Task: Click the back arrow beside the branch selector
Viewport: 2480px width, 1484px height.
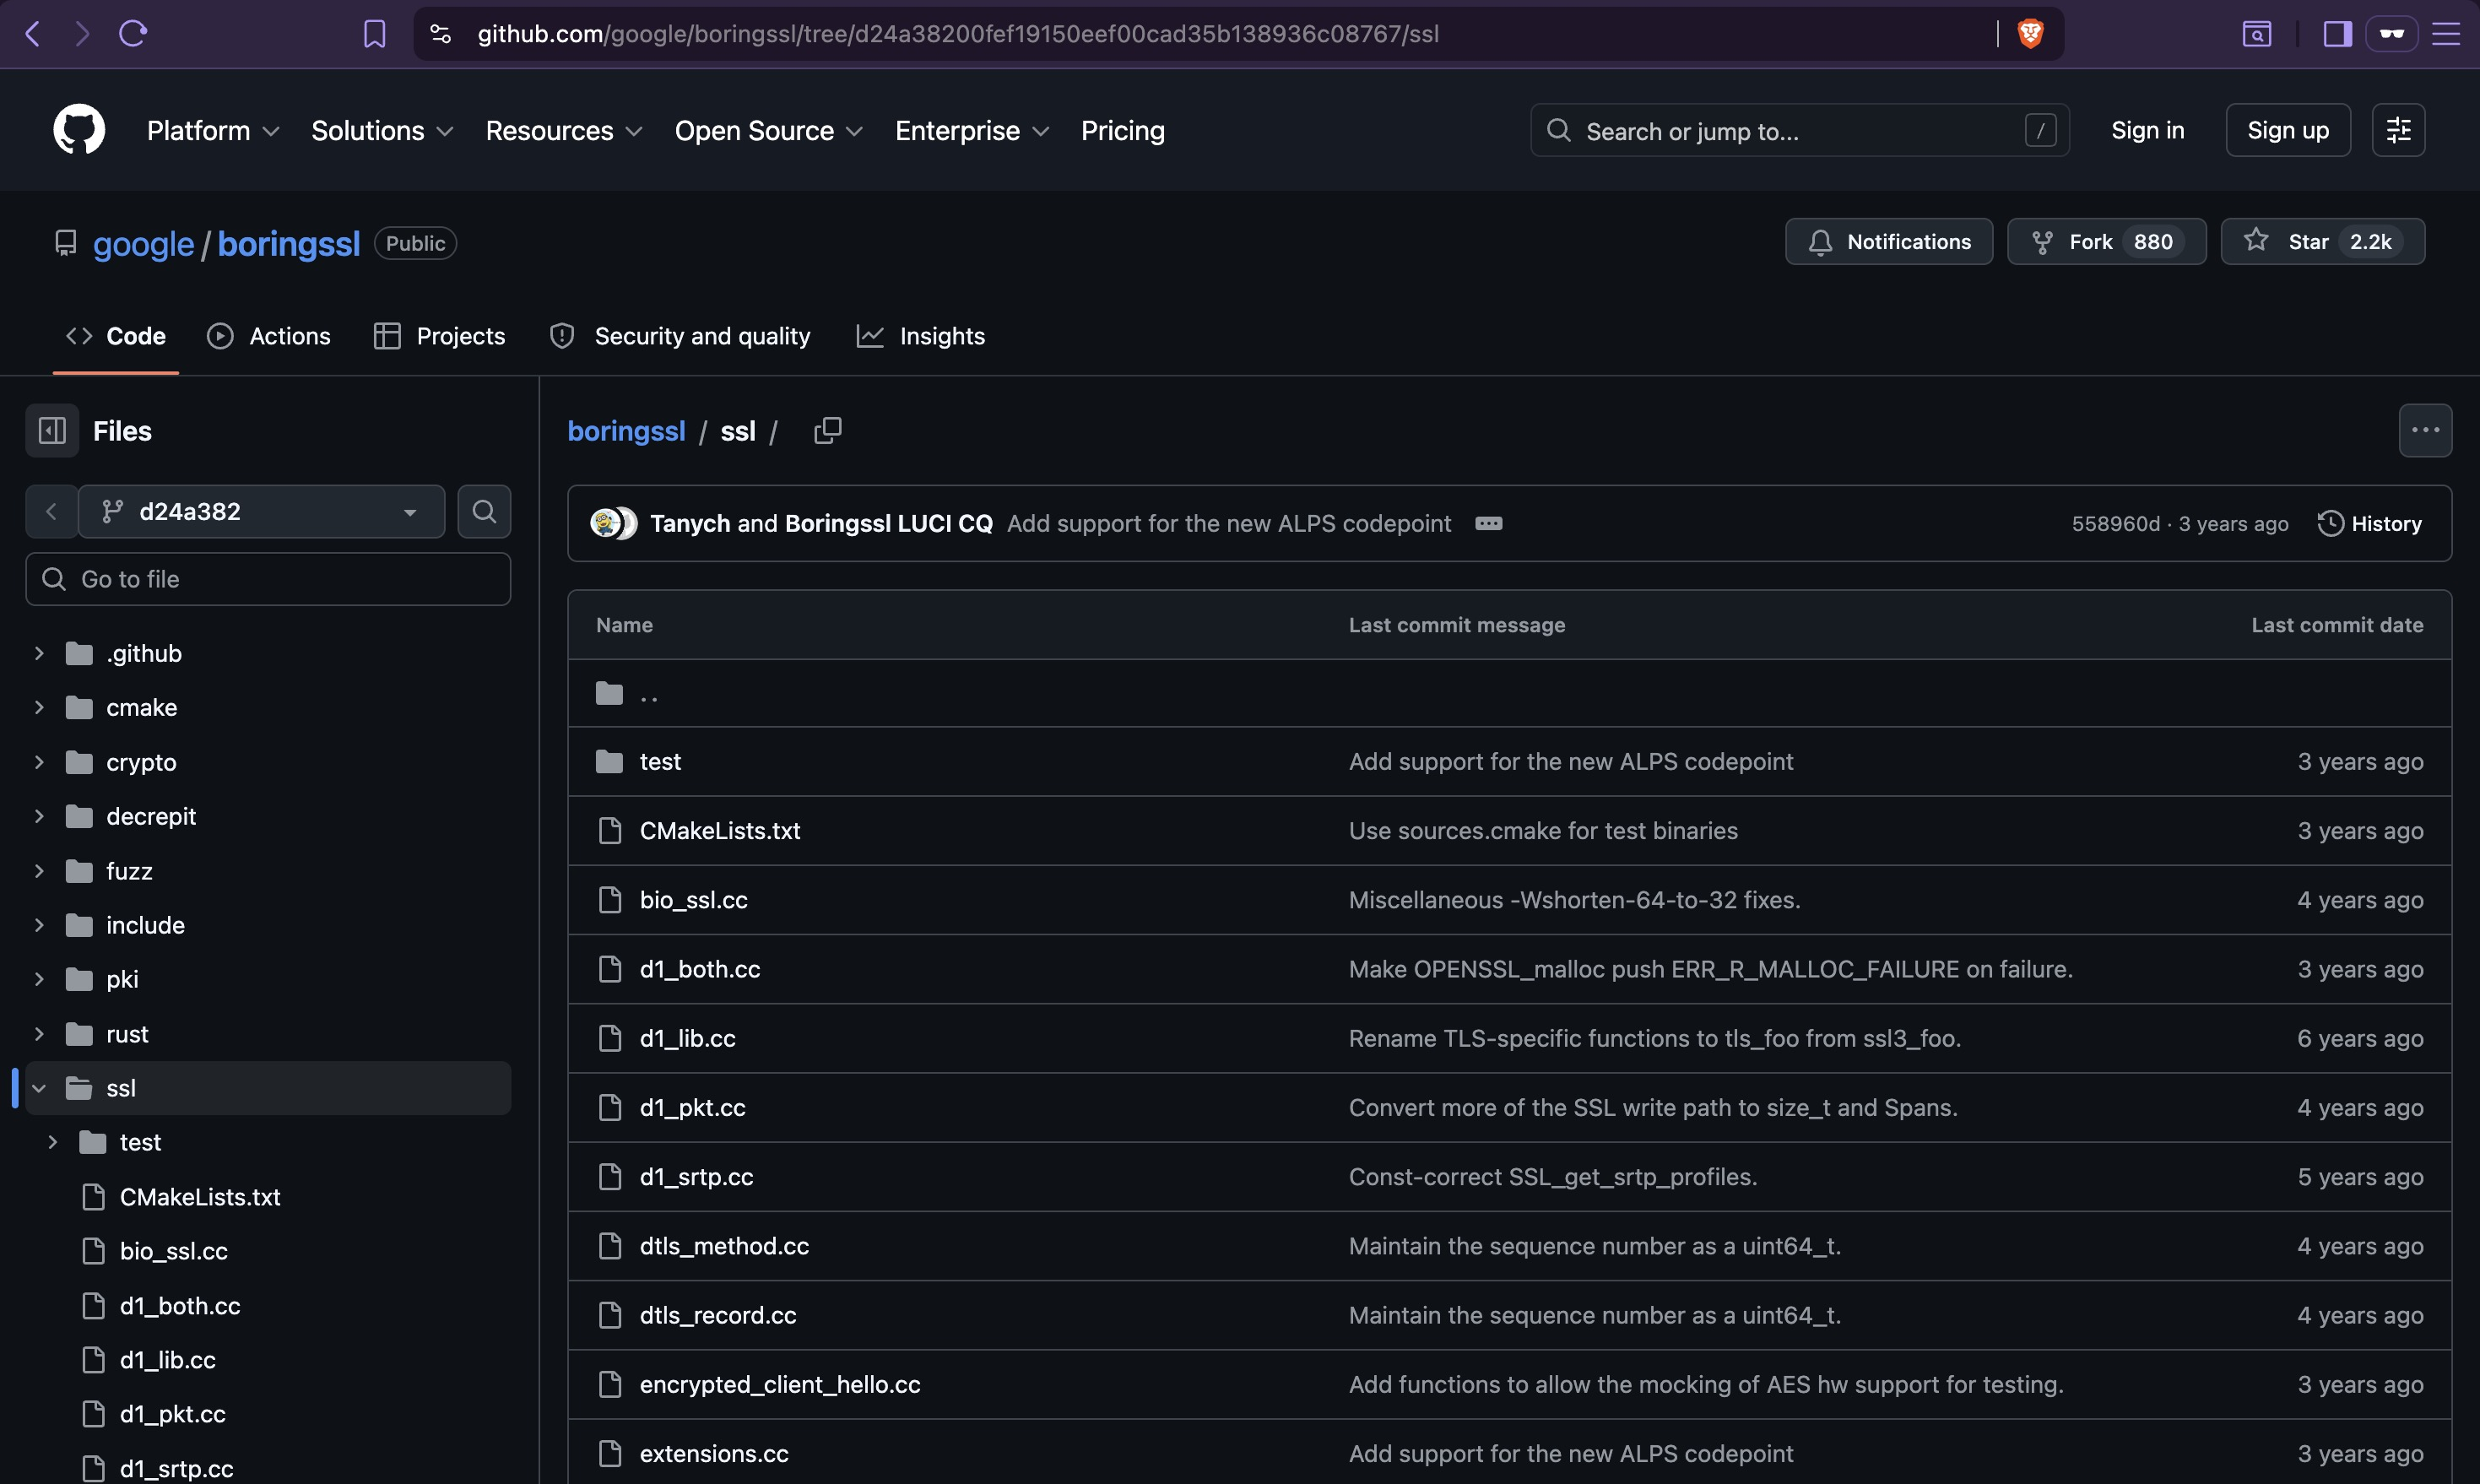Action: pos(51,512)
